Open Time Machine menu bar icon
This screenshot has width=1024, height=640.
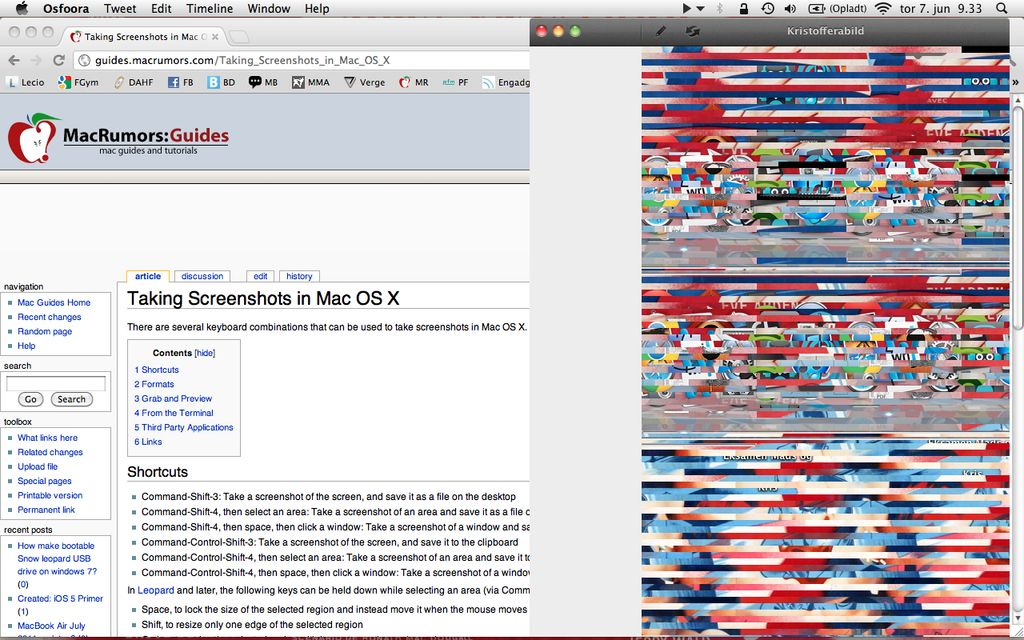(767, 8)
